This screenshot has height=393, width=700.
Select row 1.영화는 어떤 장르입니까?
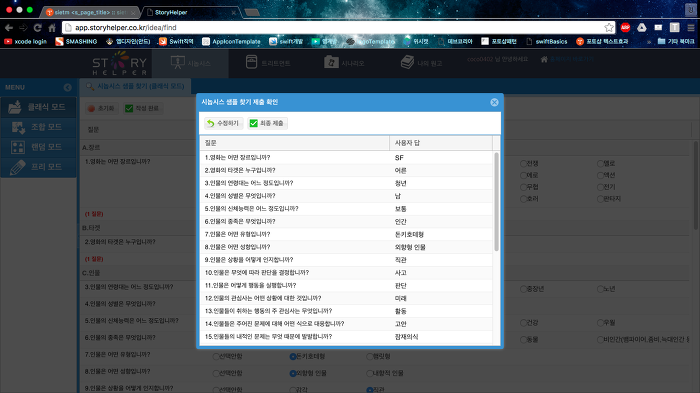coord(346,158)
